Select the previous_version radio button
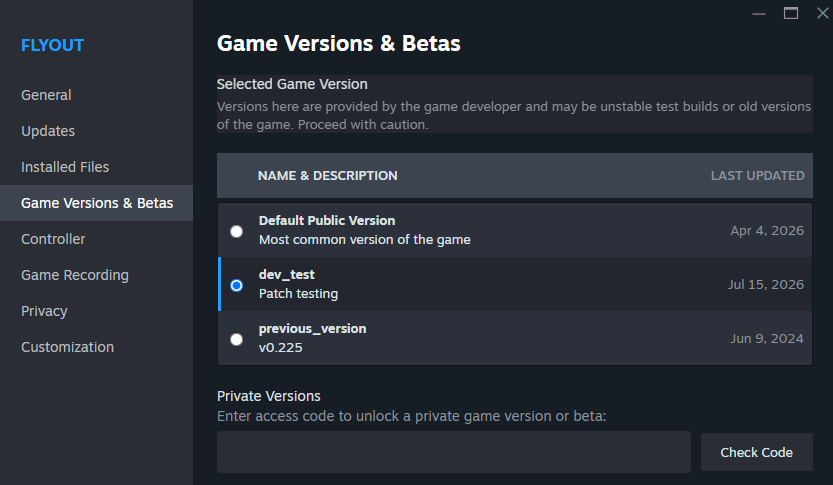833x485 pixels. click(x=236, y=339)
